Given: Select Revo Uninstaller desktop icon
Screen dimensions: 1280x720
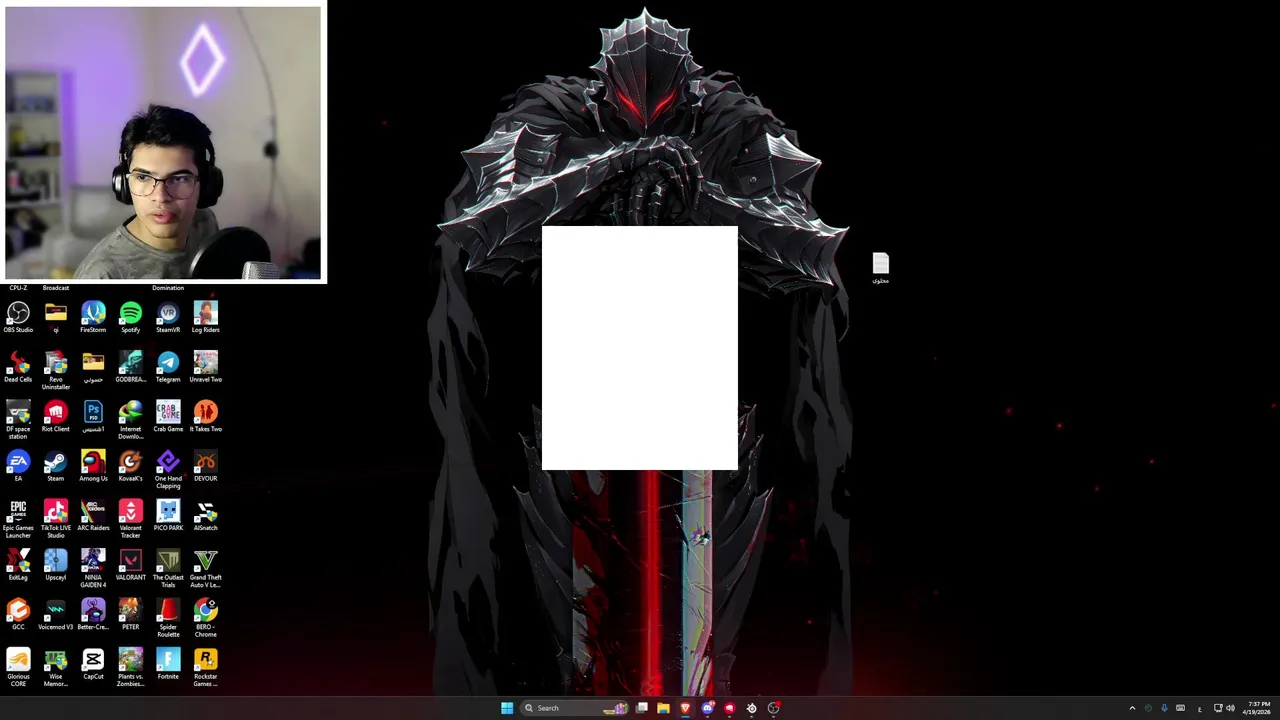Looking at the screenshot, I should click(x=55, y=370).
